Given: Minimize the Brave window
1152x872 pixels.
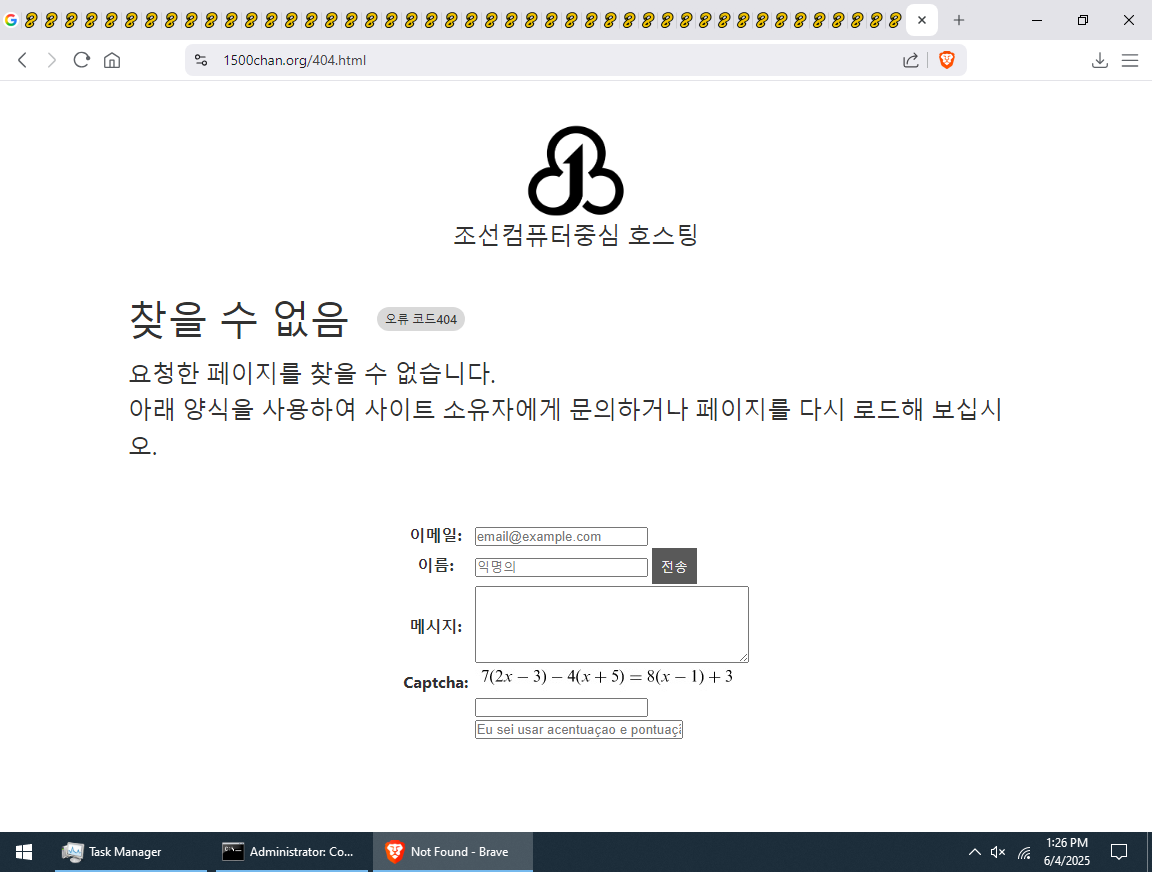Looking at the screenshot, I should click(1037, 20).
